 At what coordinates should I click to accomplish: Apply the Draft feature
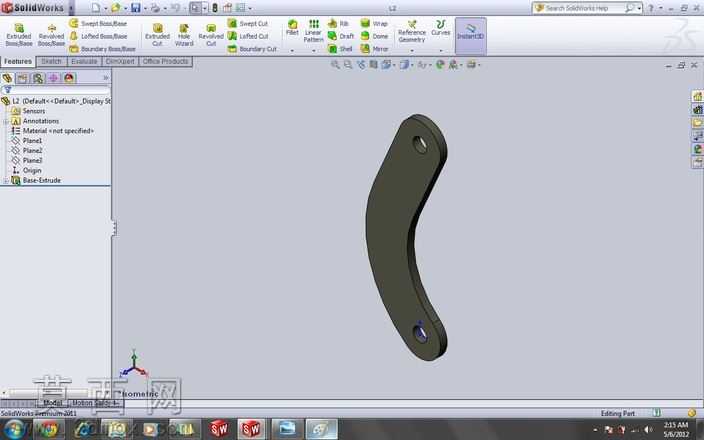341,36
